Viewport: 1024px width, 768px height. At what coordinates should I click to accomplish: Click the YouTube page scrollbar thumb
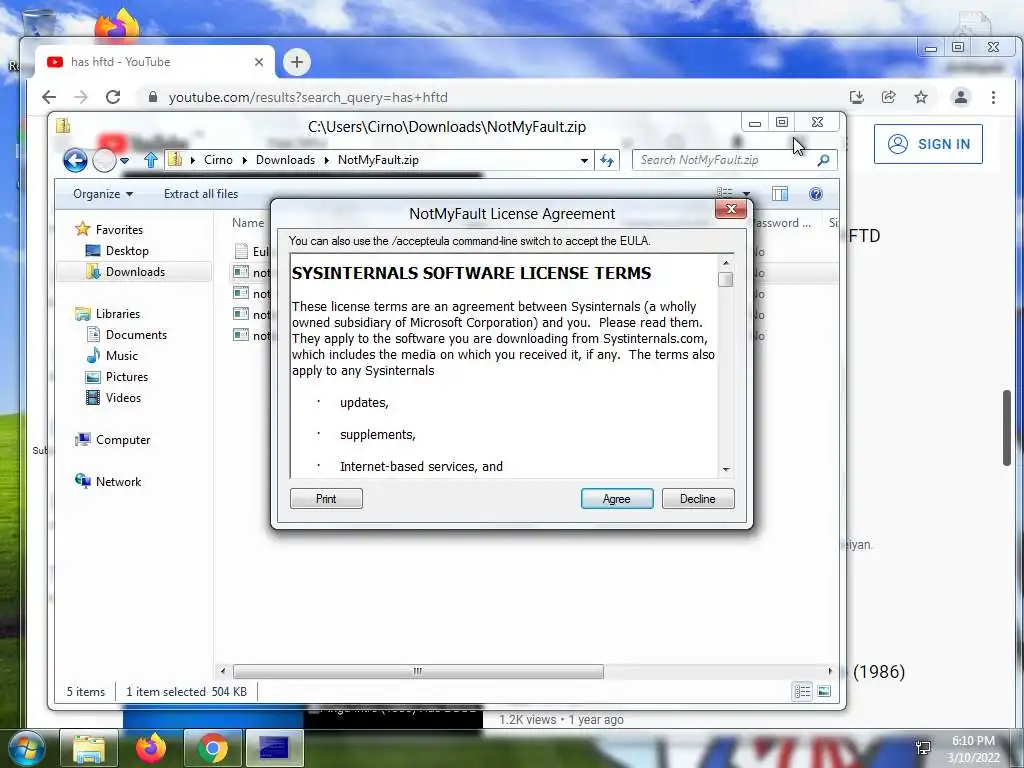point(1006,428)
